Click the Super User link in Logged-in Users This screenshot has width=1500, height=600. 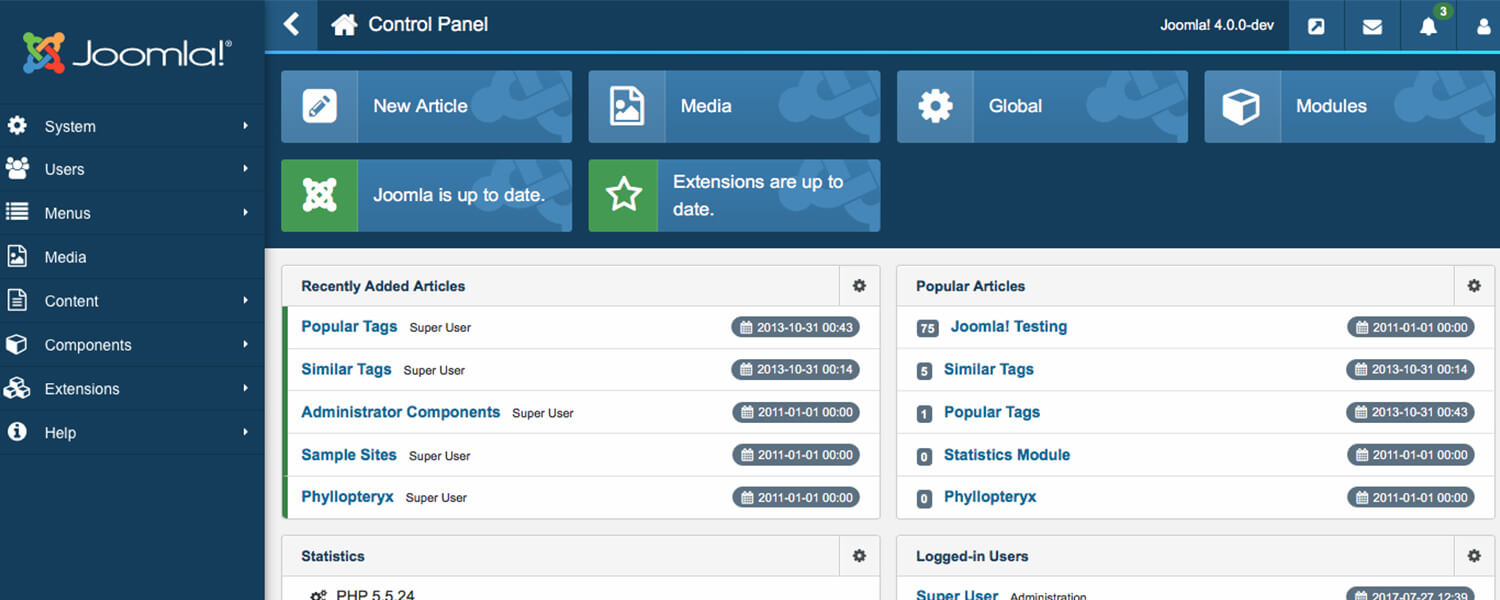[x=957, y=594]
